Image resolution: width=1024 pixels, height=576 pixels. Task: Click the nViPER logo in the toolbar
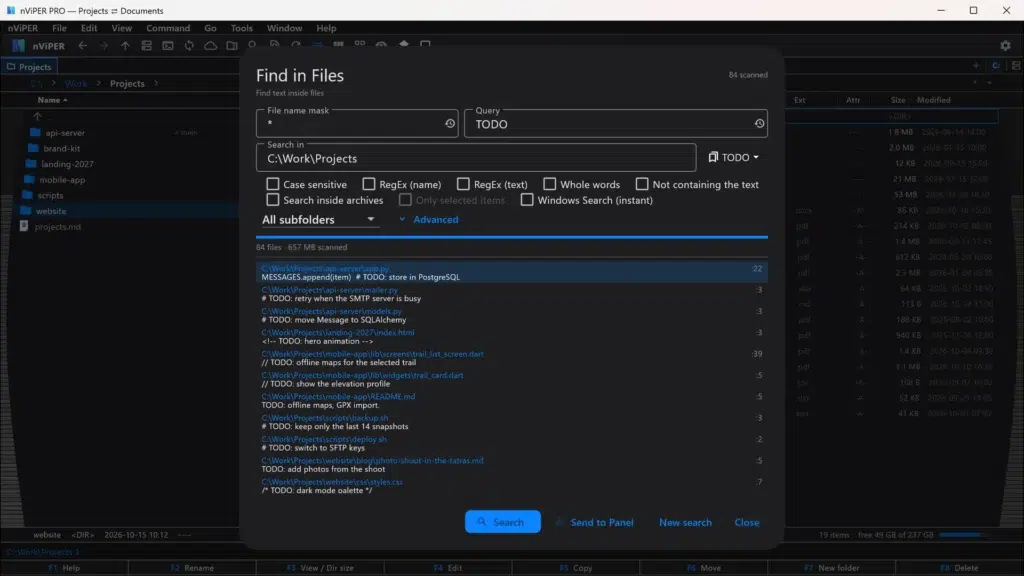[x=18, y=46]
